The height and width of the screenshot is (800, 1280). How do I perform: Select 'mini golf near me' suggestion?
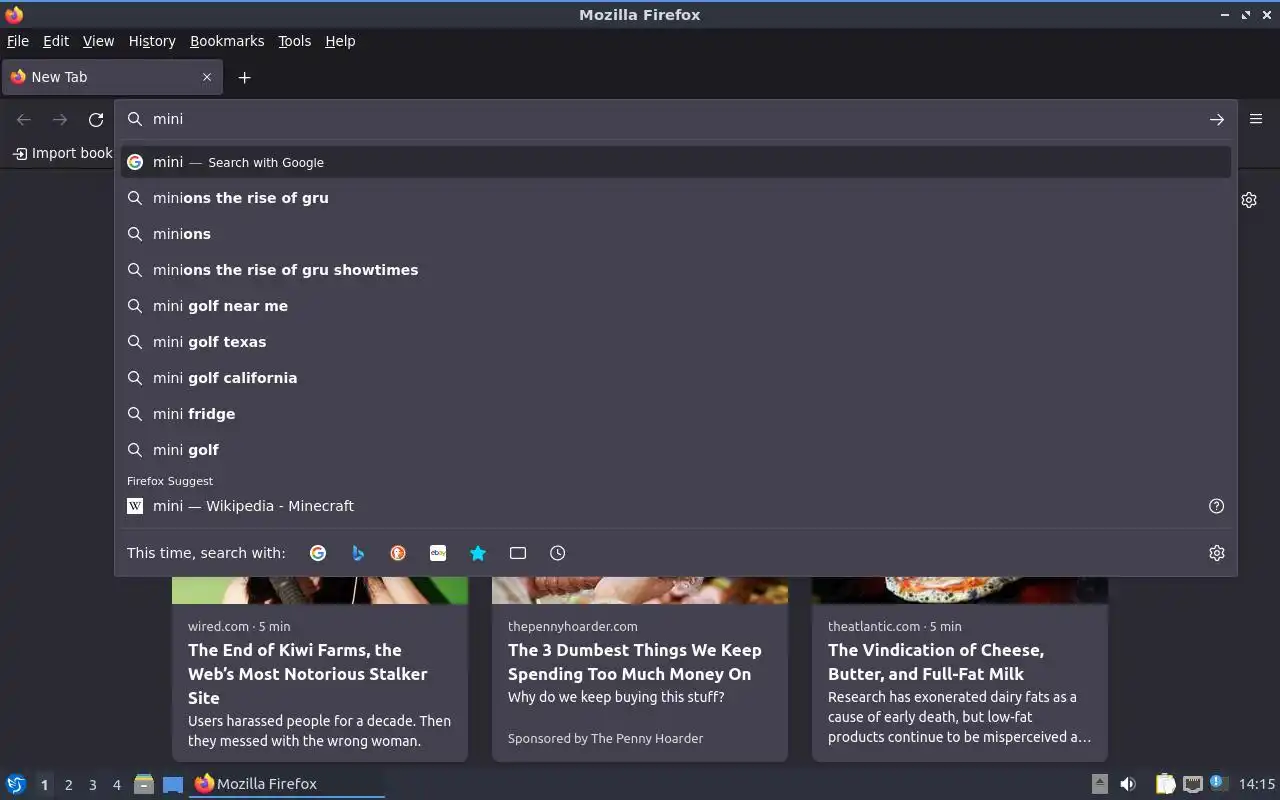pyautogui.click(x=676, y=306)
